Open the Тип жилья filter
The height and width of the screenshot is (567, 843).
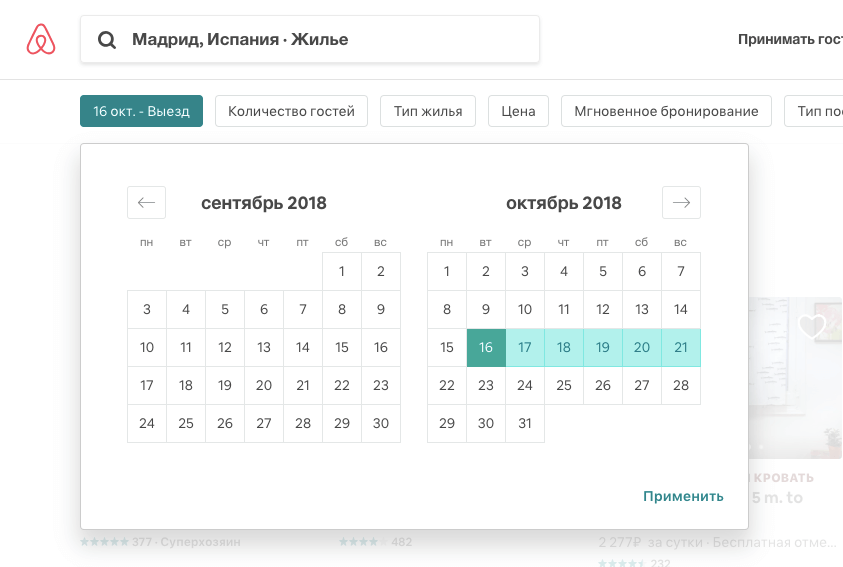point(428,111)
